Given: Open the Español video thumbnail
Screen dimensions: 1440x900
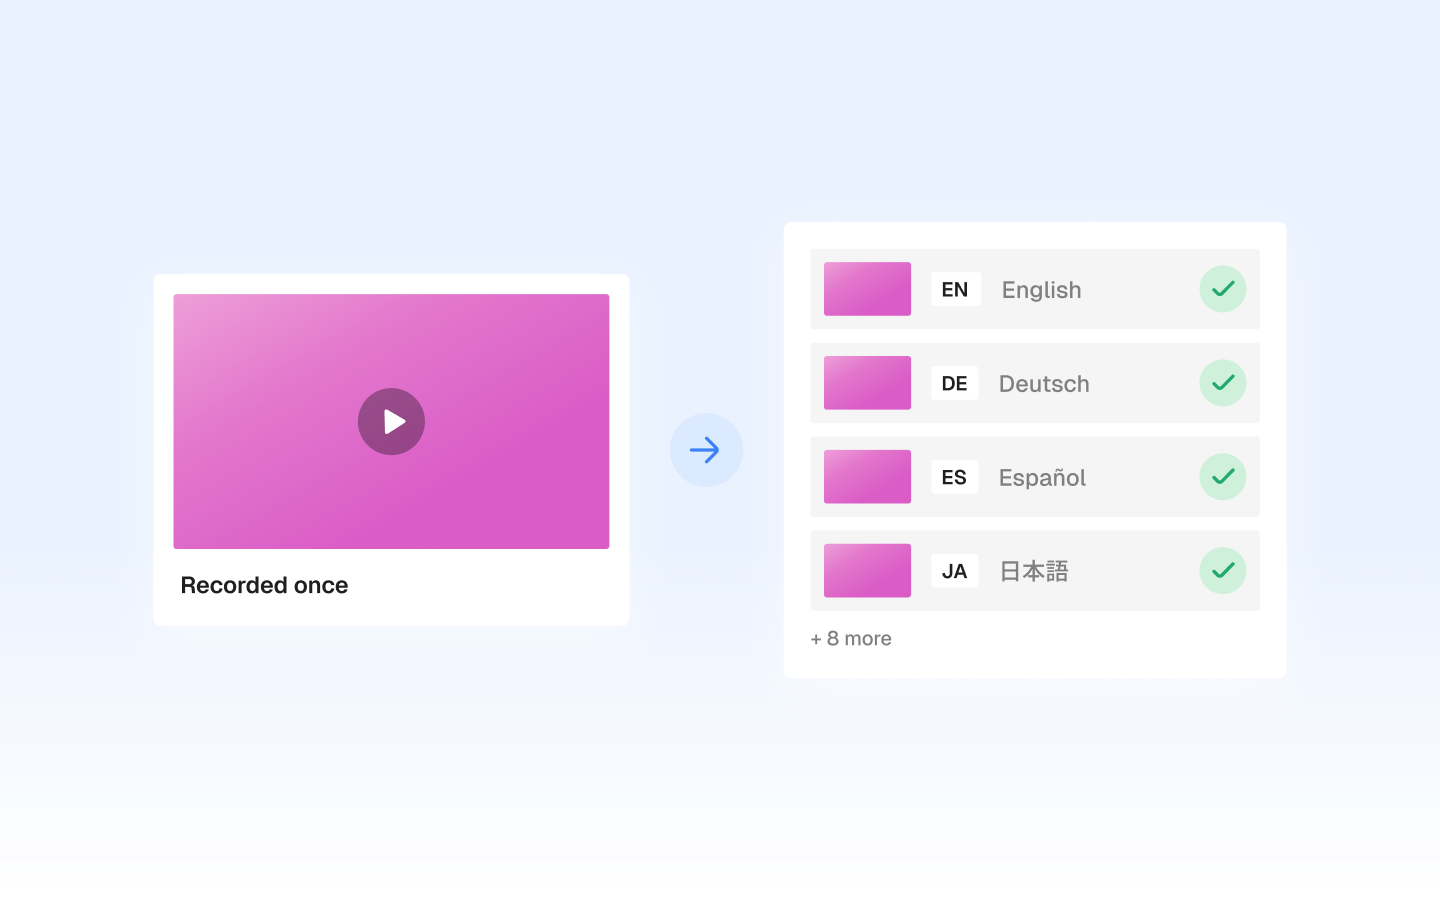Looking at the screenshot, I should point(867,477).
